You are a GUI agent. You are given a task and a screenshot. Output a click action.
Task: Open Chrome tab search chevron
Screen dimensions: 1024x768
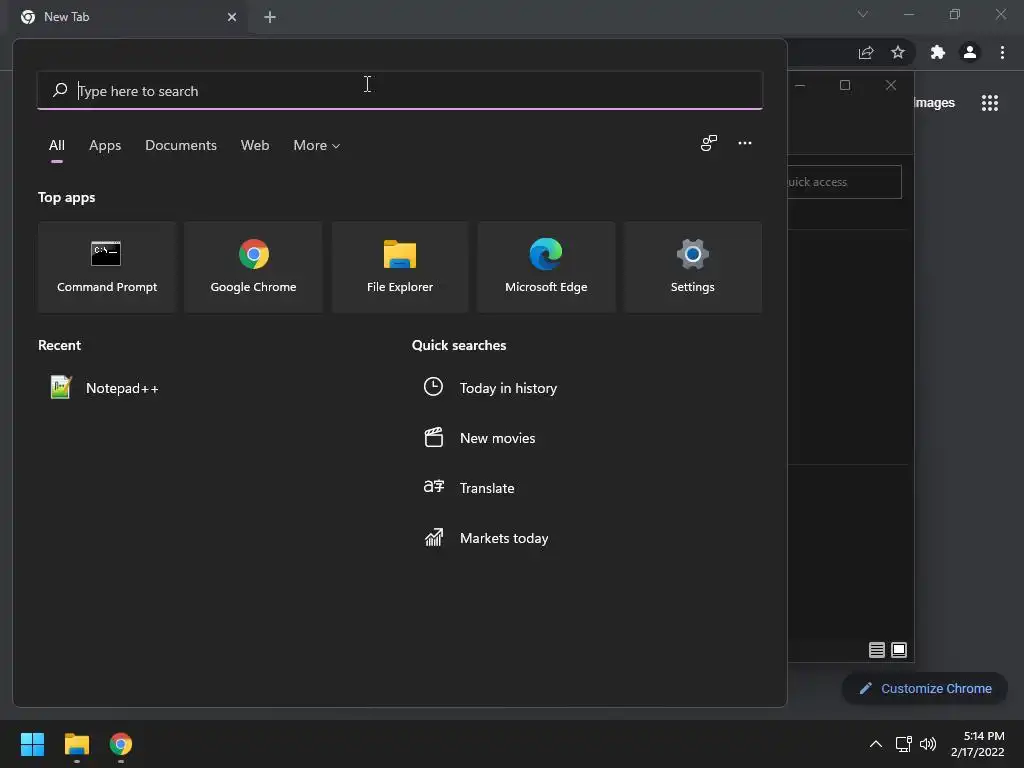point(863,14)
